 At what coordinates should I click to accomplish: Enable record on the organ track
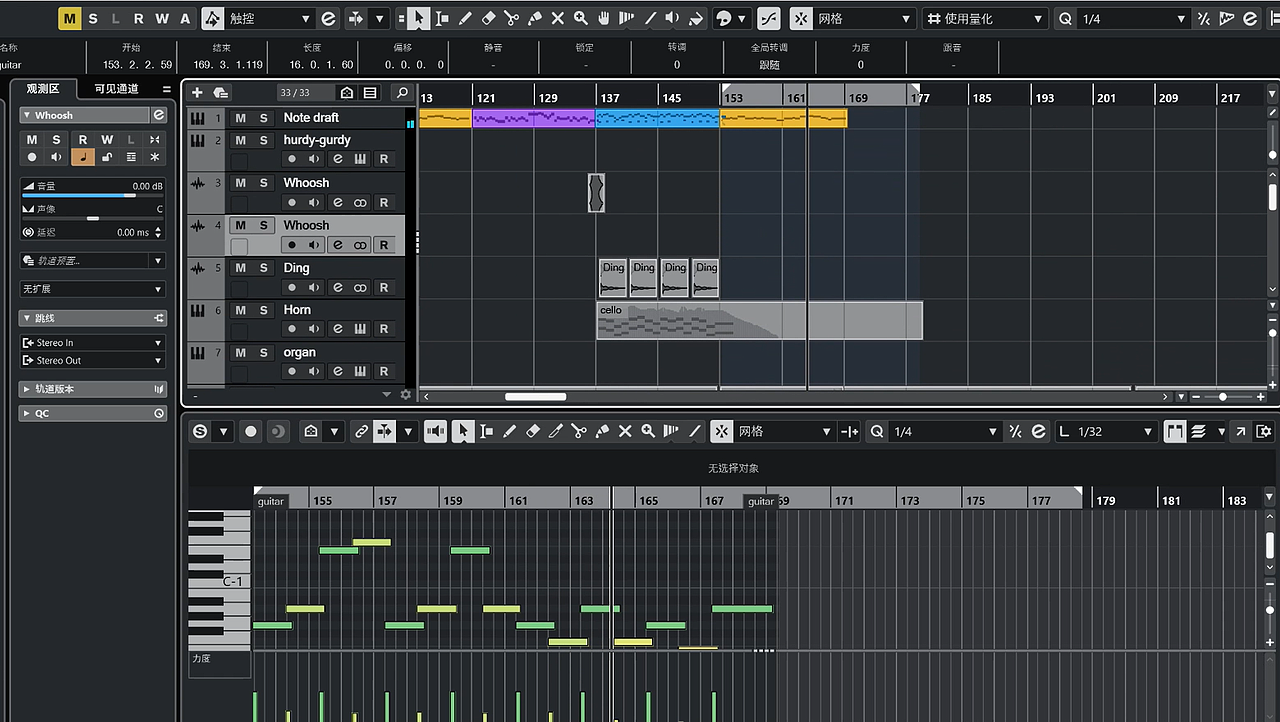292,372
